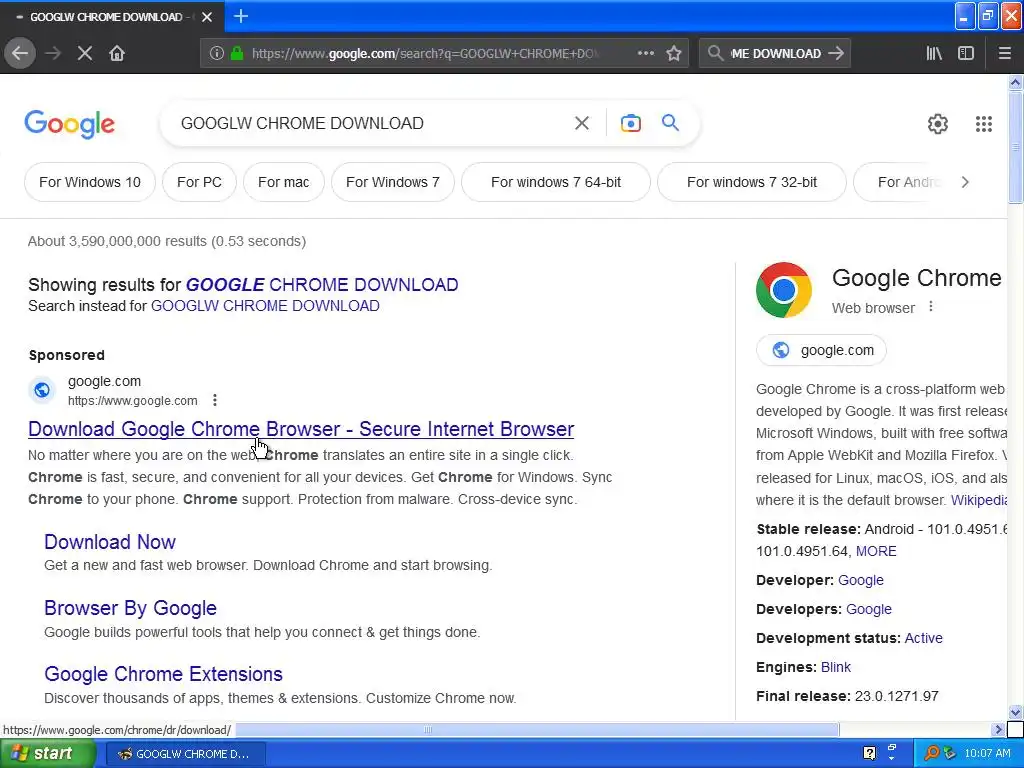Select the For Windows 7 filter chip
The width and height of the screenshot is (1024, 768).
(392, 182)
